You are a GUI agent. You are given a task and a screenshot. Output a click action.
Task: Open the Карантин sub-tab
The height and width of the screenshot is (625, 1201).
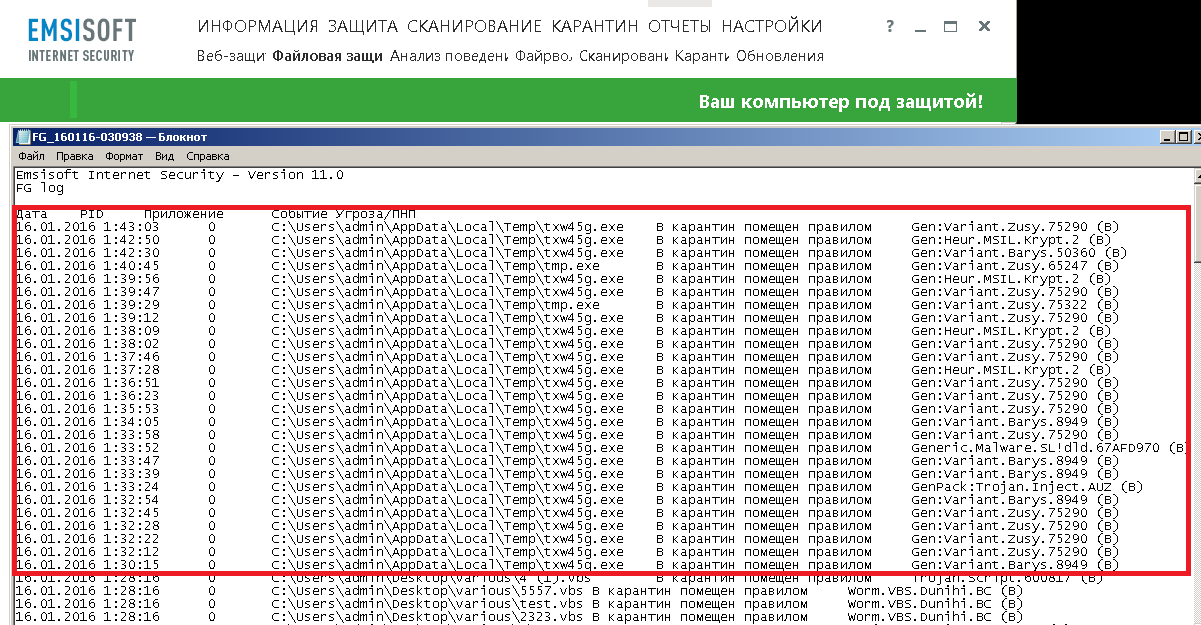(x=703, y=56)
